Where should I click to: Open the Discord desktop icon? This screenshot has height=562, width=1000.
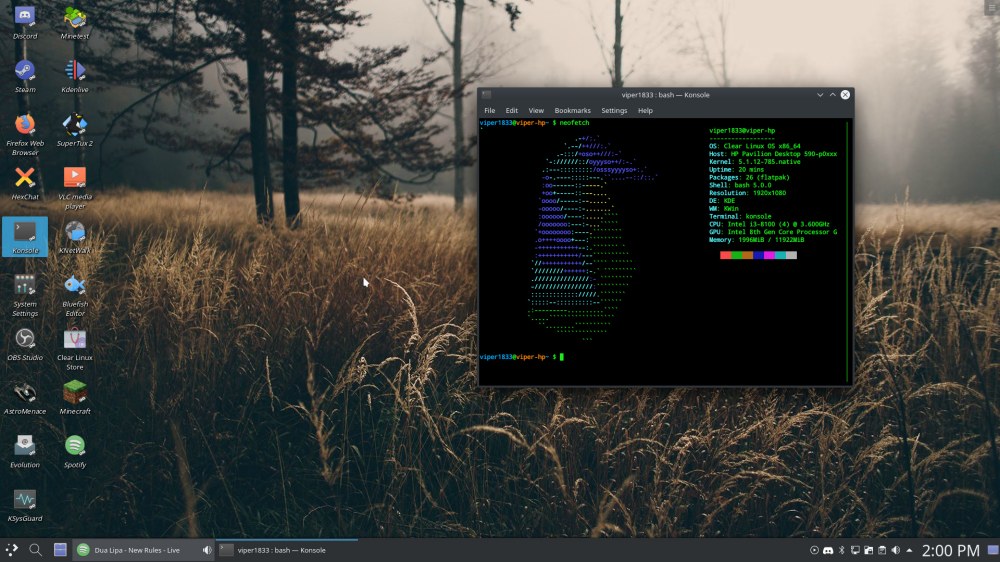pyautogui.click(x=25, y=22)
